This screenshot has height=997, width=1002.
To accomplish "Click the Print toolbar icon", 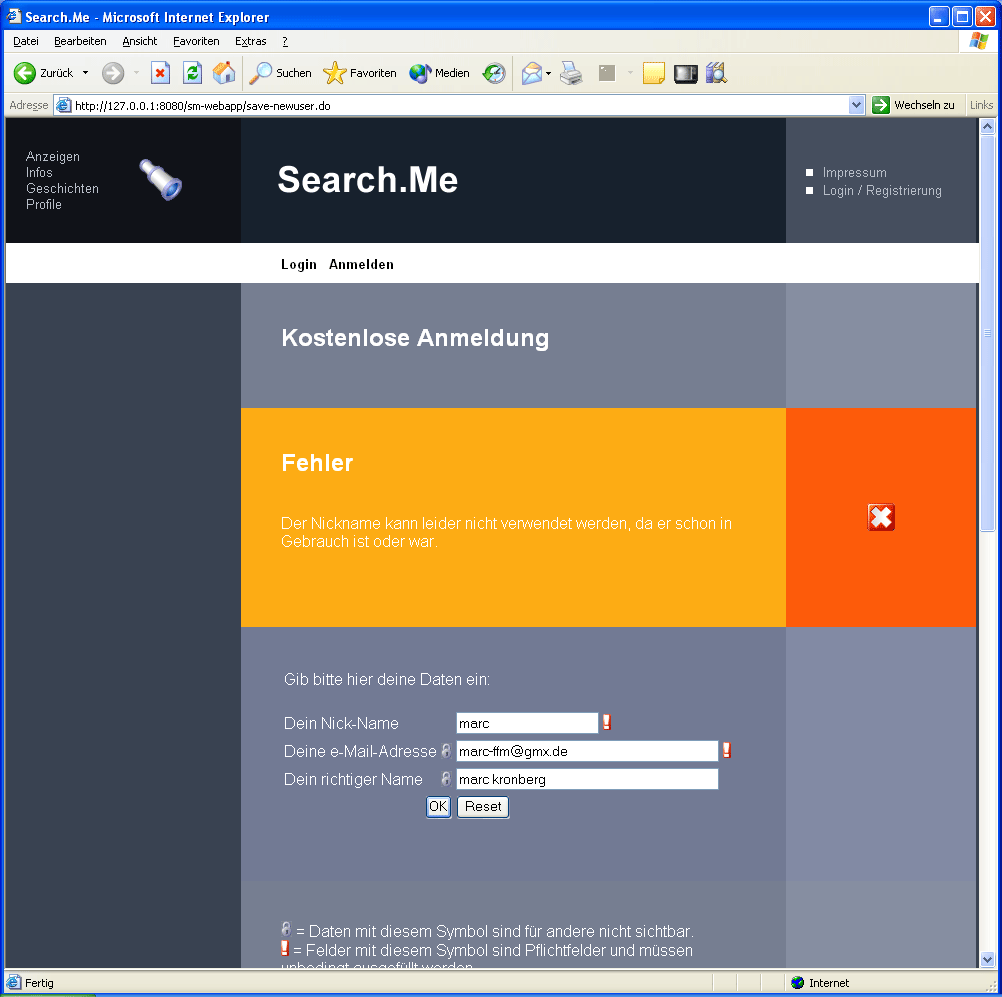I will [571, 73].
